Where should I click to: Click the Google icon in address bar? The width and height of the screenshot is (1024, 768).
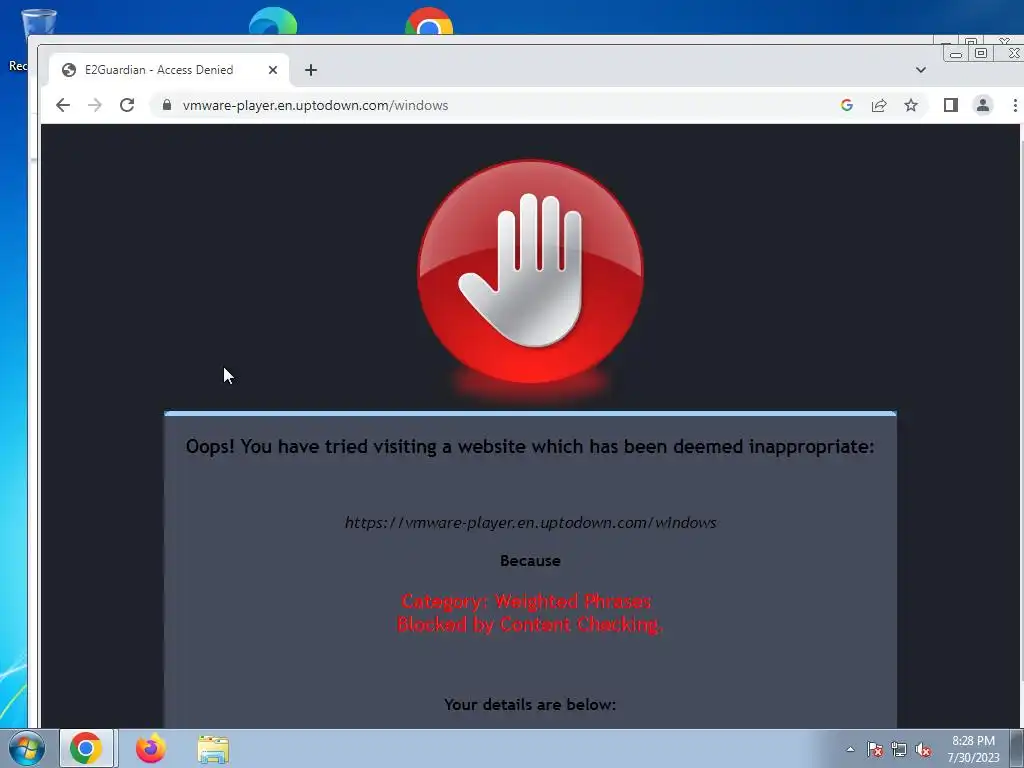[x=846, y=105]
